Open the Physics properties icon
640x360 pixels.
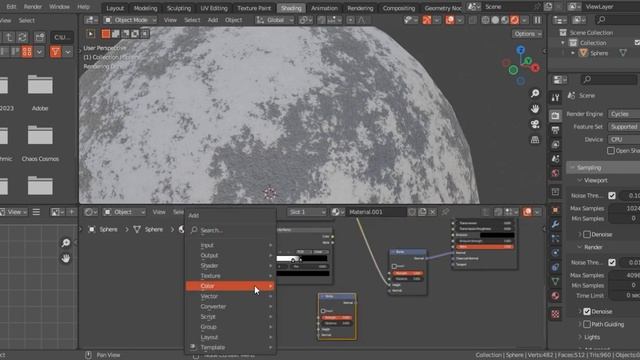555,253
